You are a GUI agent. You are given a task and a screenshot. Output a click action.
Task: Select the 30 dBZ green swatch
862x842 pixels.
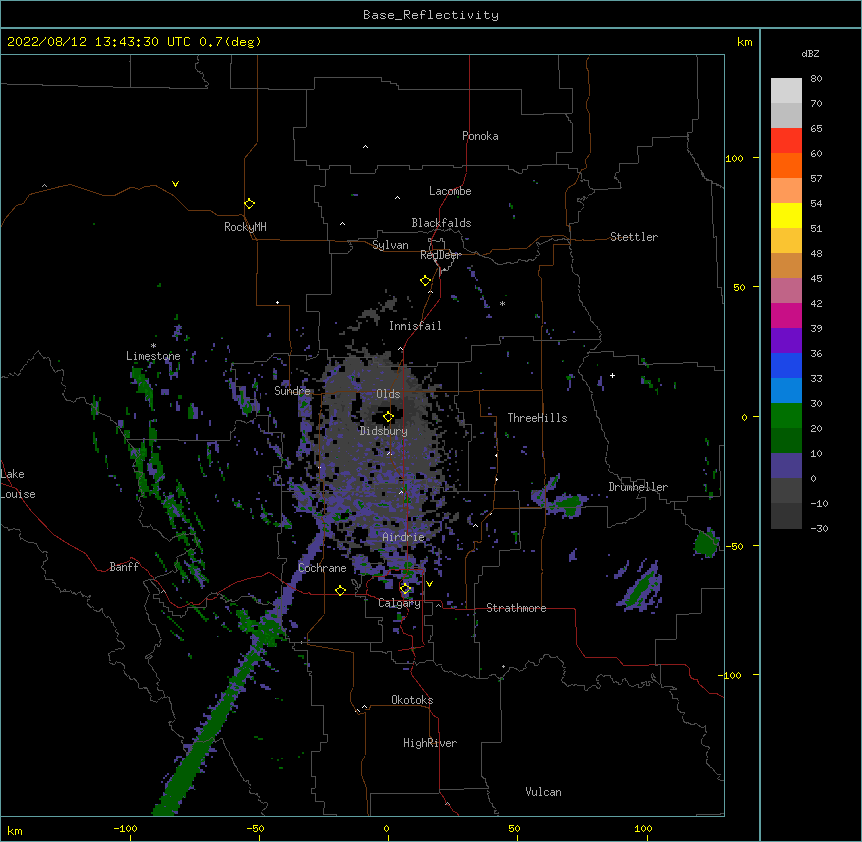(x=786, y=416)
